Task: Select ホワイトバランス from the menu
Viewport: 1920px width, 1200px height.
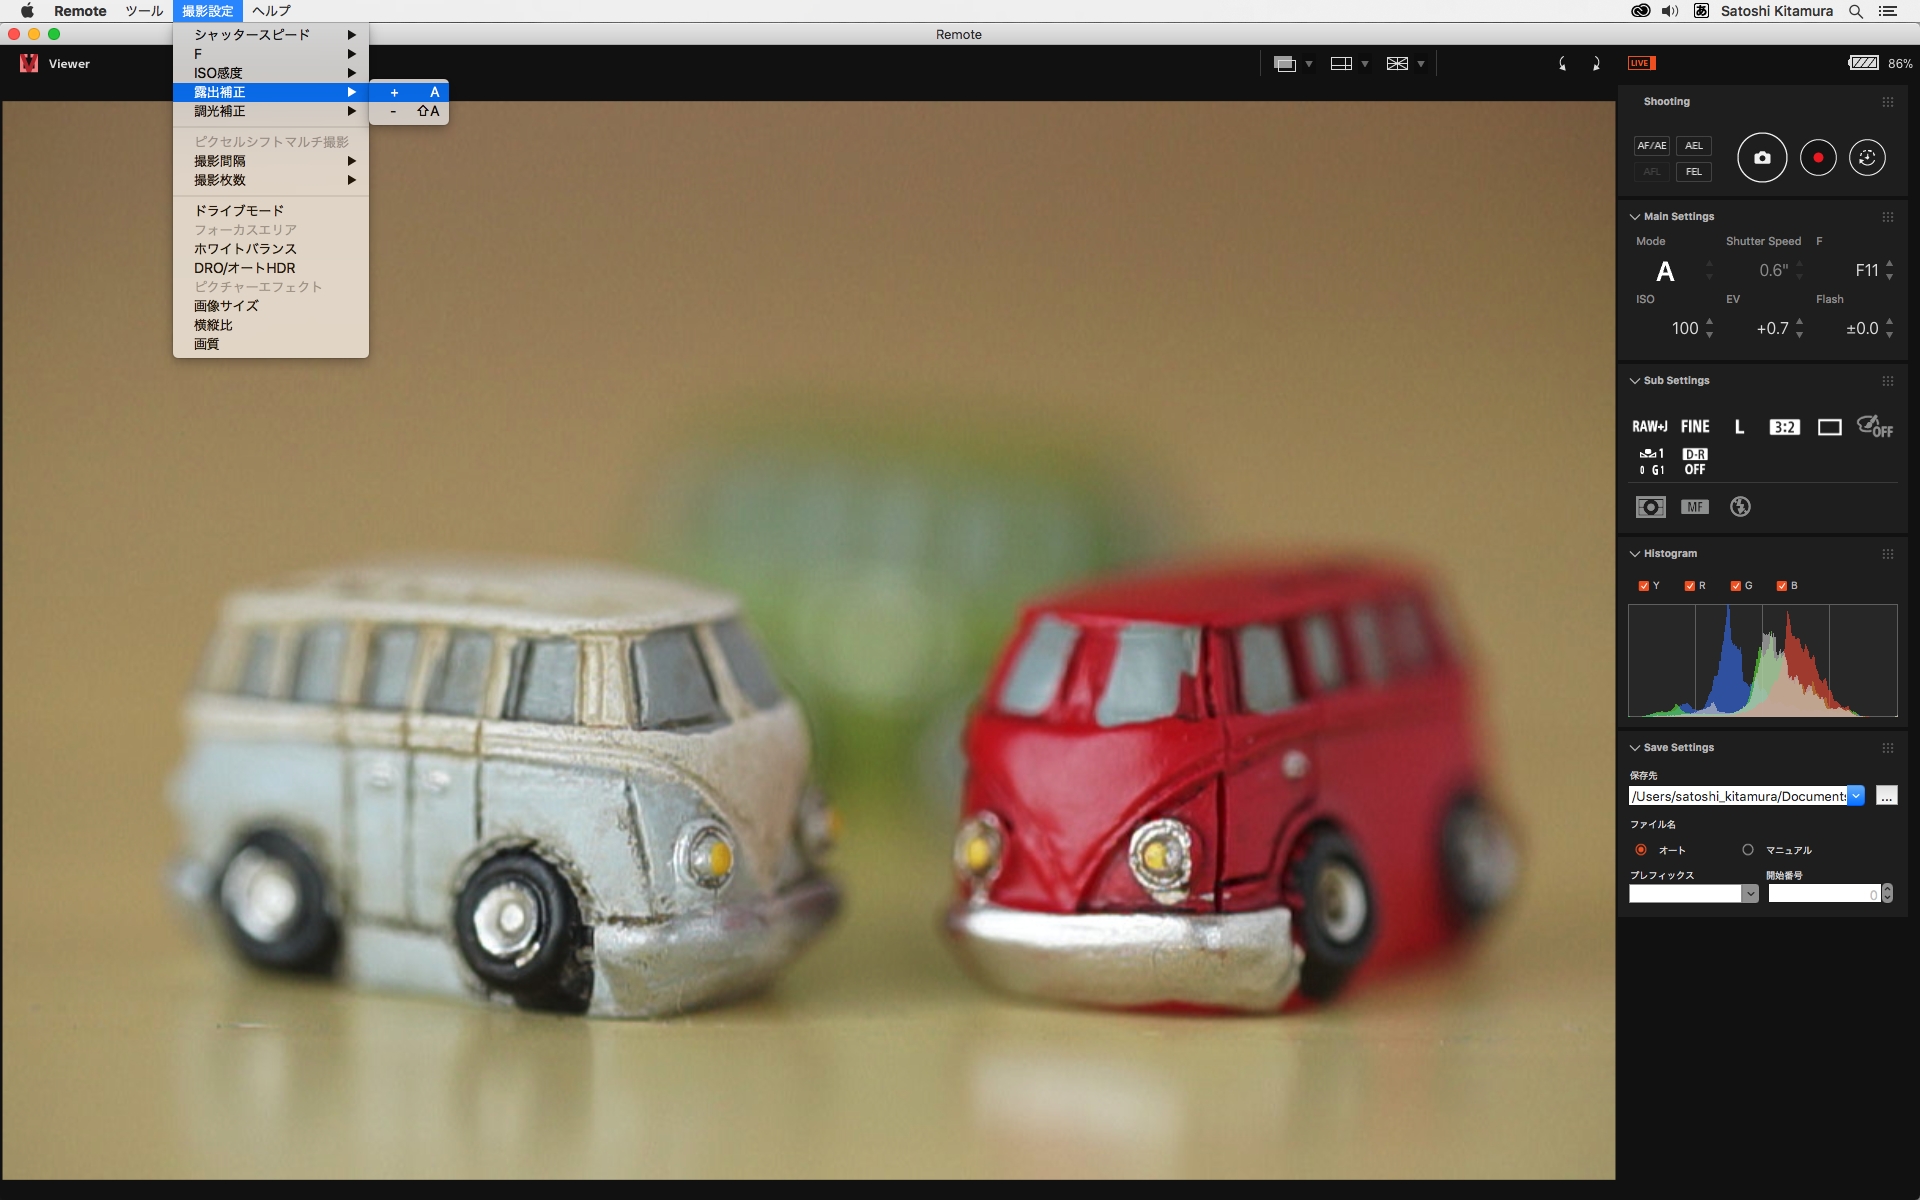Action: [245, 249]
